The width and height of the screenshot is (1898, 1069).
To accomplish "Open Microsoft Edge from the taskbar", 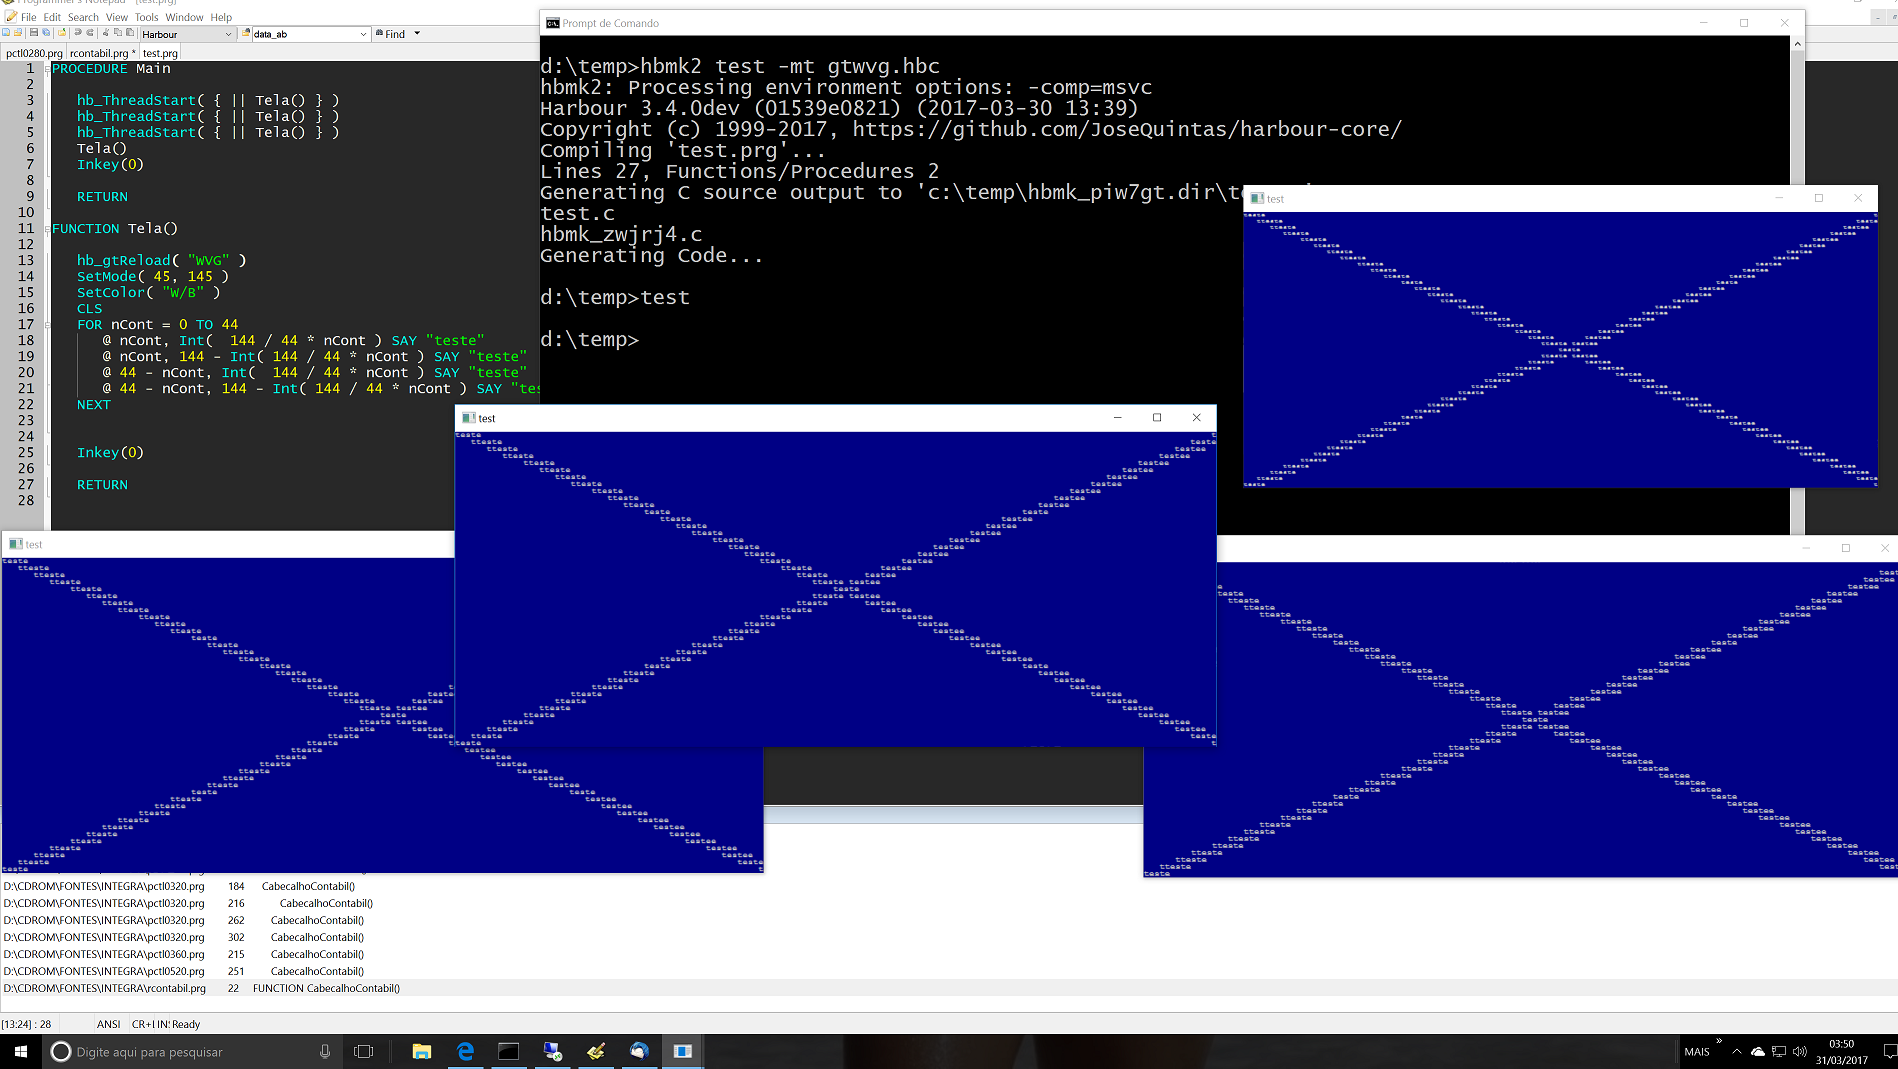I will point(465,1051).
